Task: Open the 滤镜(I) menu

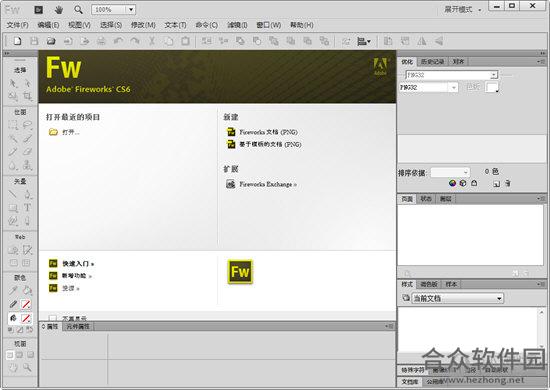Action: tap(237, 25)
